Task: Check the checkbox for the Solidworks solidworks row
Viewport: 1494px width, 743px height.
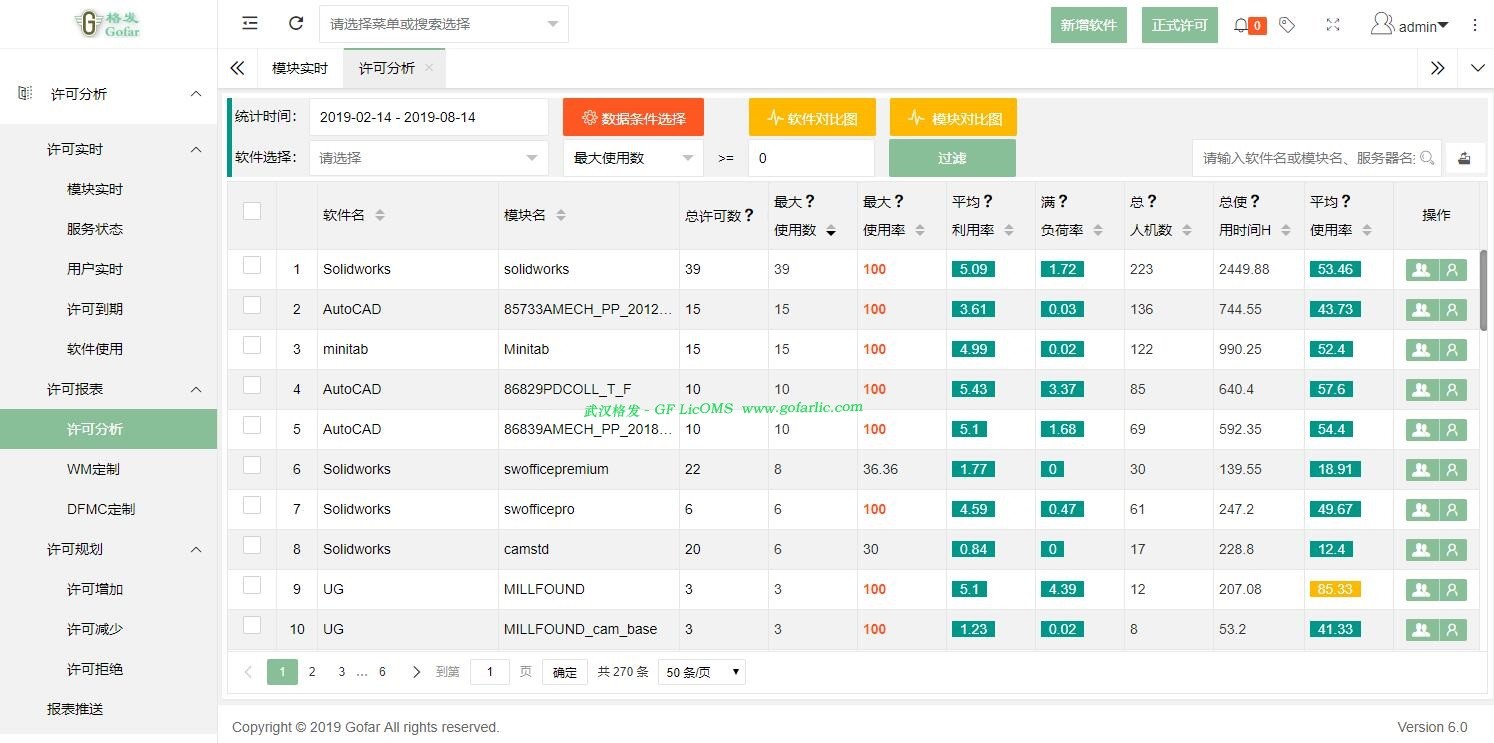Action: (x=252, y=266)
